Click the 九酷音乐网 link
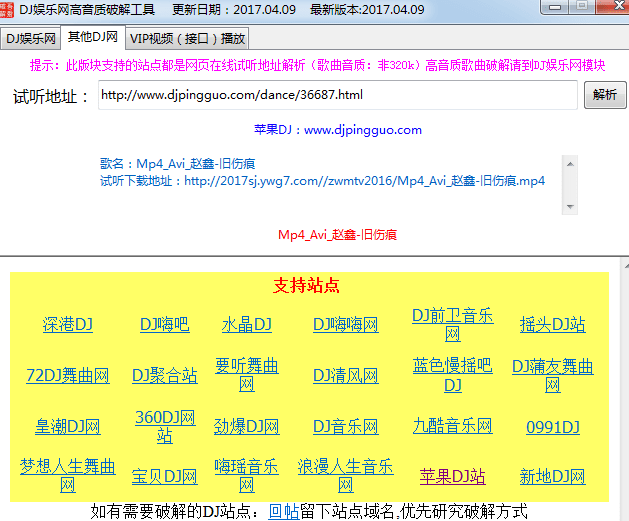 (452, 426)
